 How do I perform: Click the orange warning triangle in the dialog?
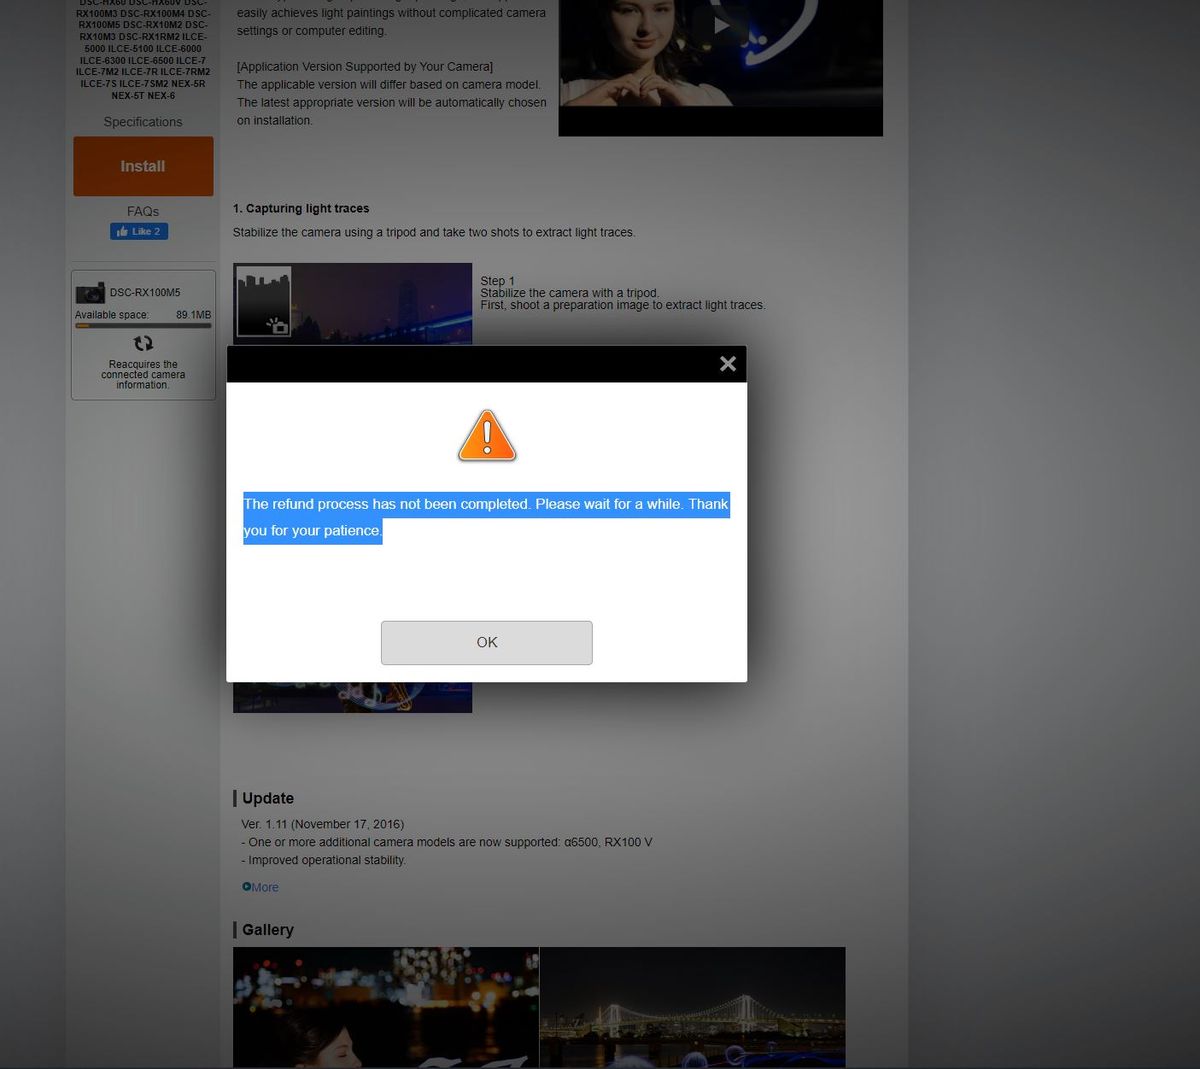487,434
